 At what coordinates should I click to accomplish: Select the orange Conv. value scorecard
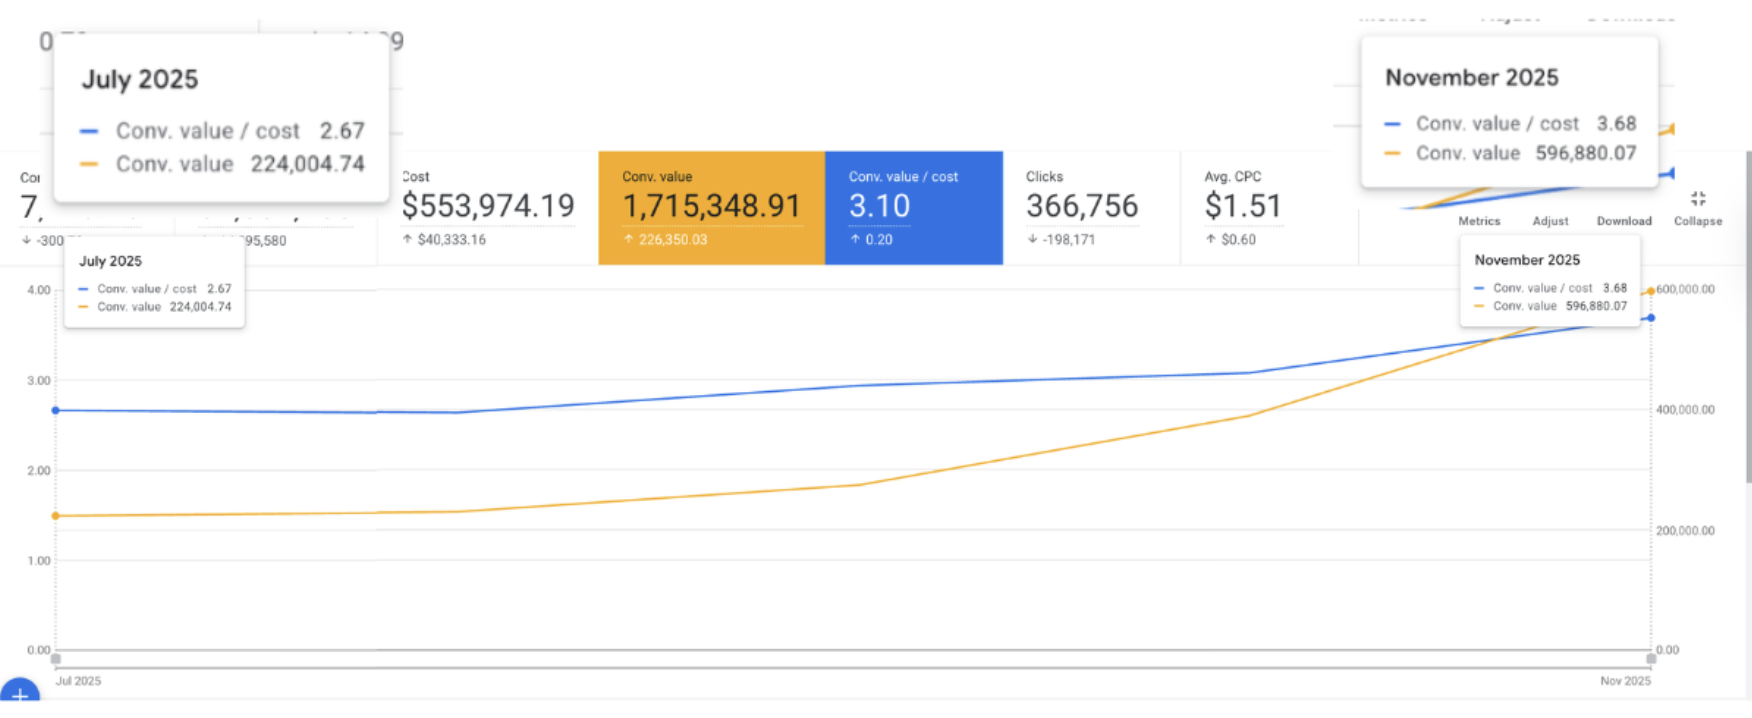click(711, 208)
